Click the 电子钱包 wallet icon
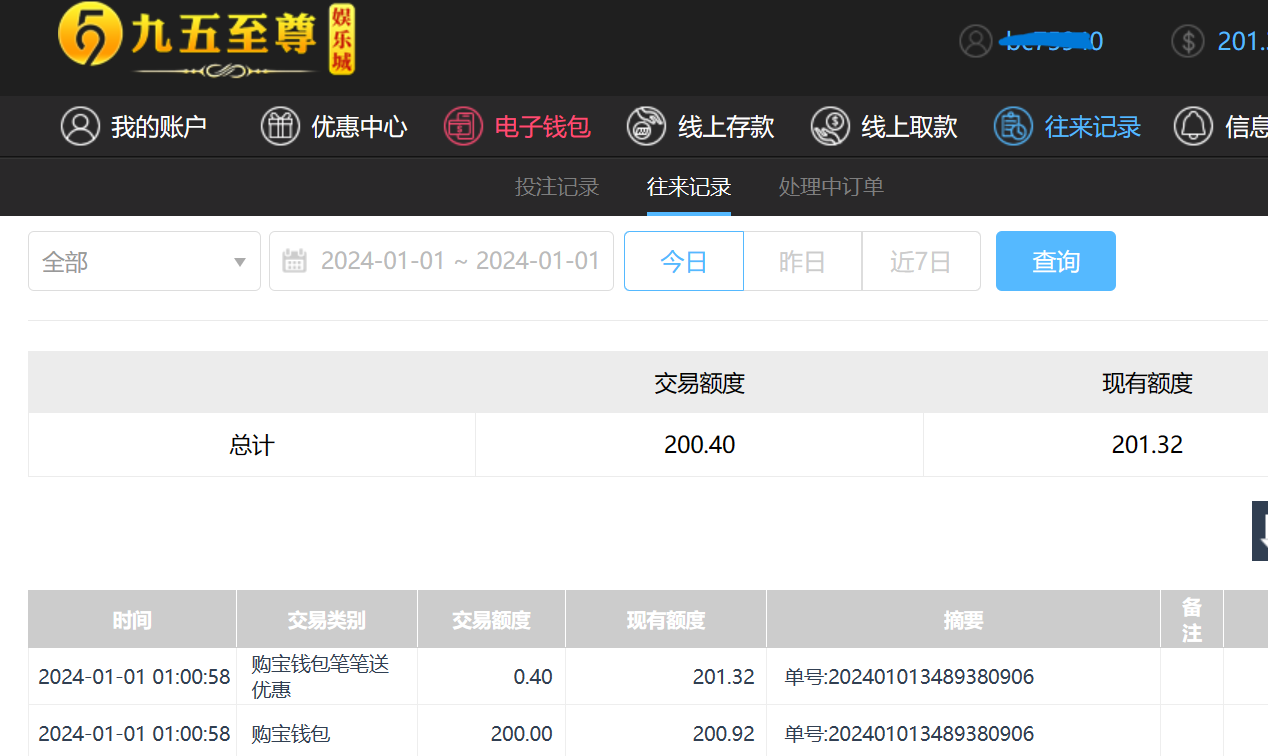Screen dimensions: 1268x756 click(463, 127)
